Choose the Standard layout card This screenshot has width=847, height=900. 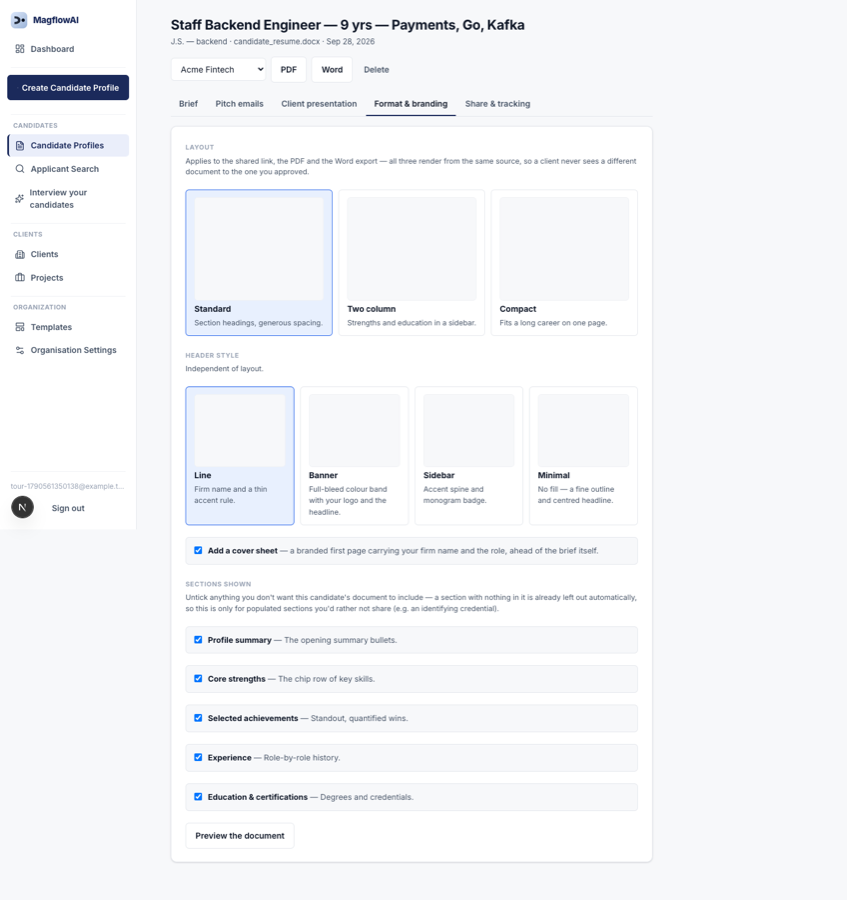pos(259,263)
